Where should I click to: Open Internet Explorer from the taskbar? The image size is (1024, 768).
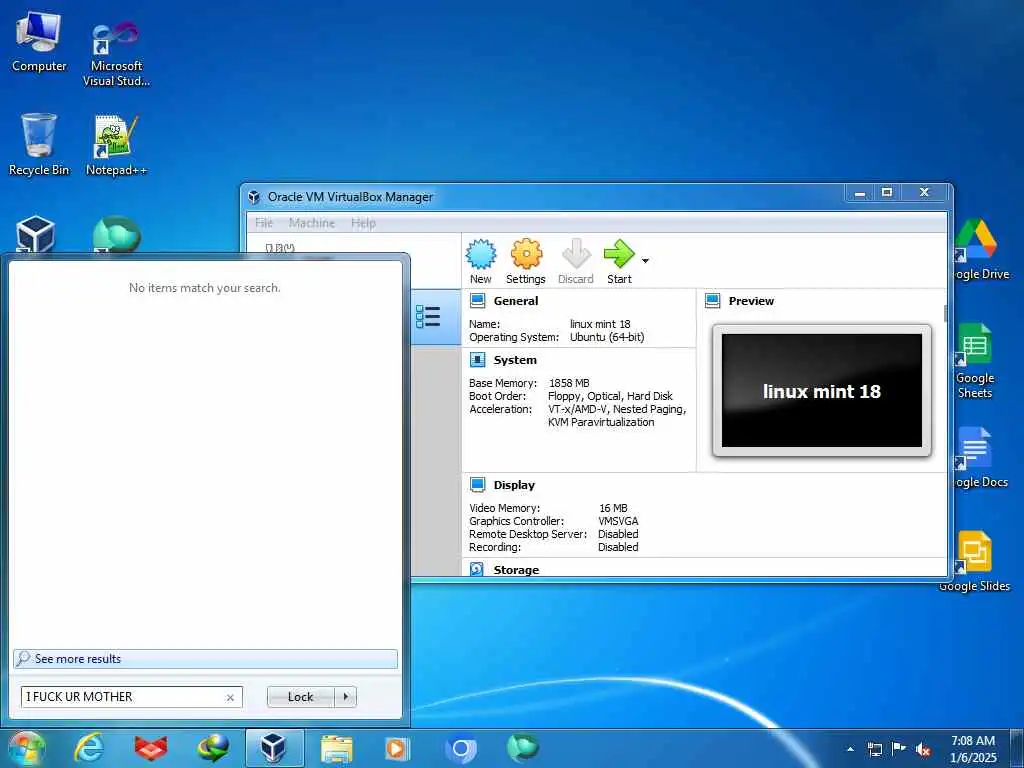pyautogui.click(x=89, y=748)
